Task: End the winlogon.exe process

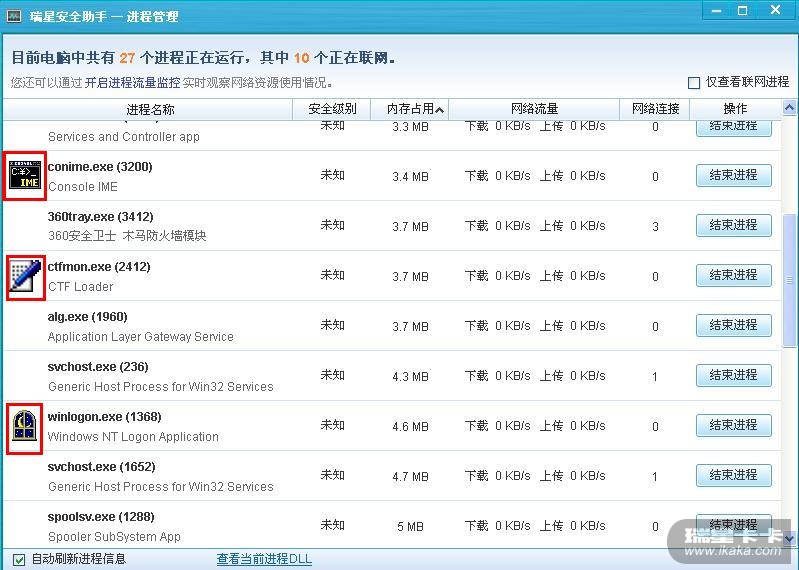Action: click(734, 425)
